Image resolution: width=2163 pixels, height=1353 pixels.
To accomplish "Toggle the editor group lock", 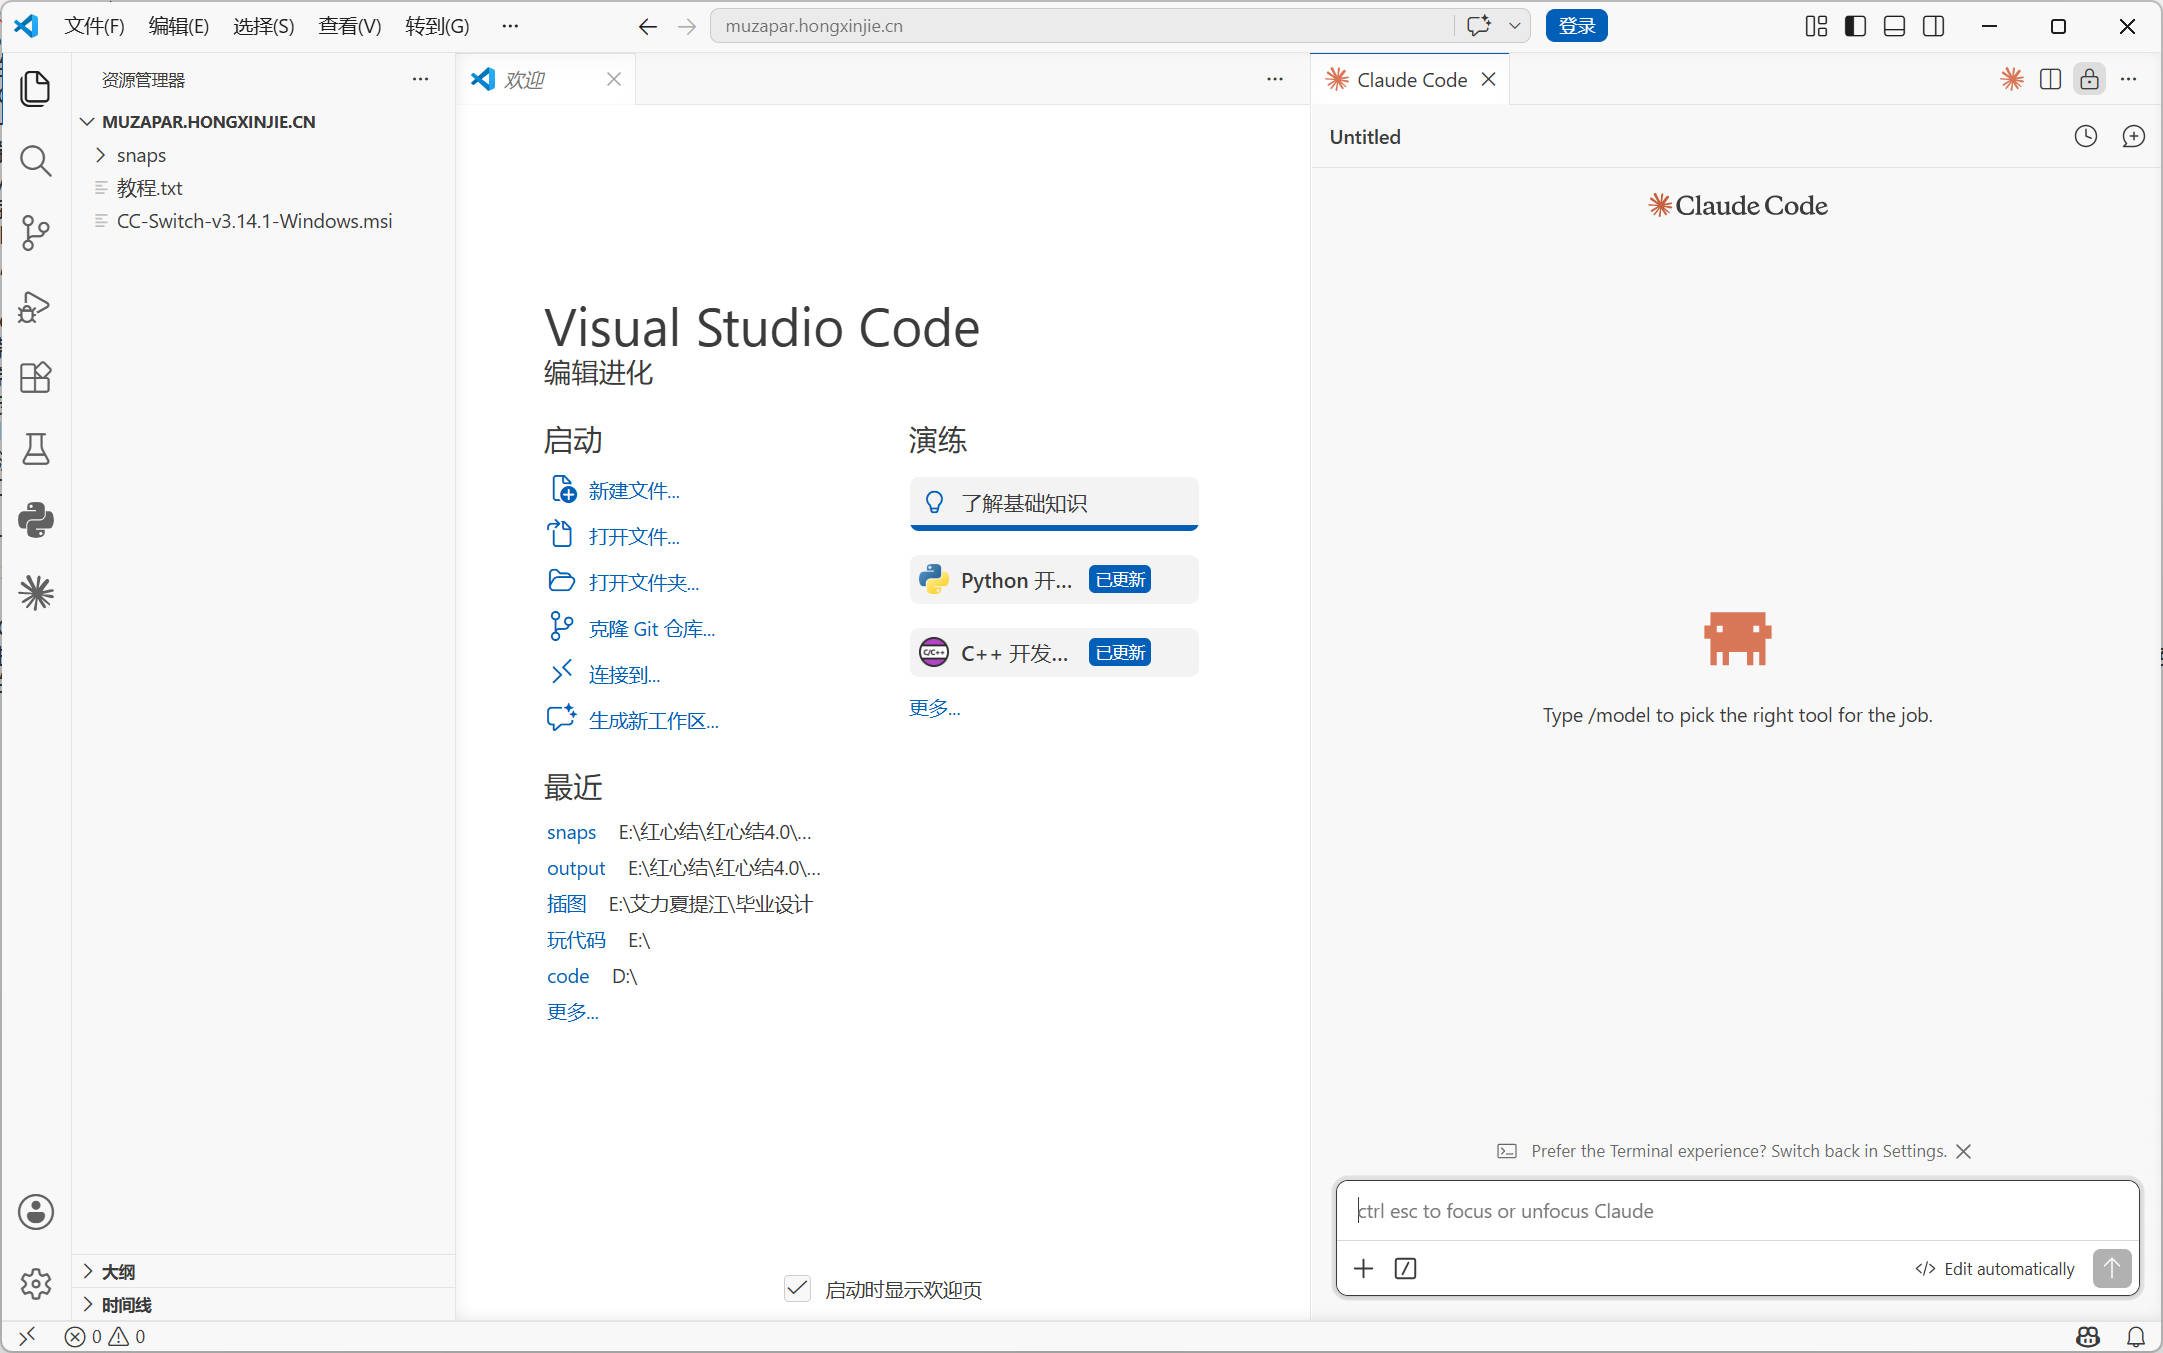I will click(2089, 79).
